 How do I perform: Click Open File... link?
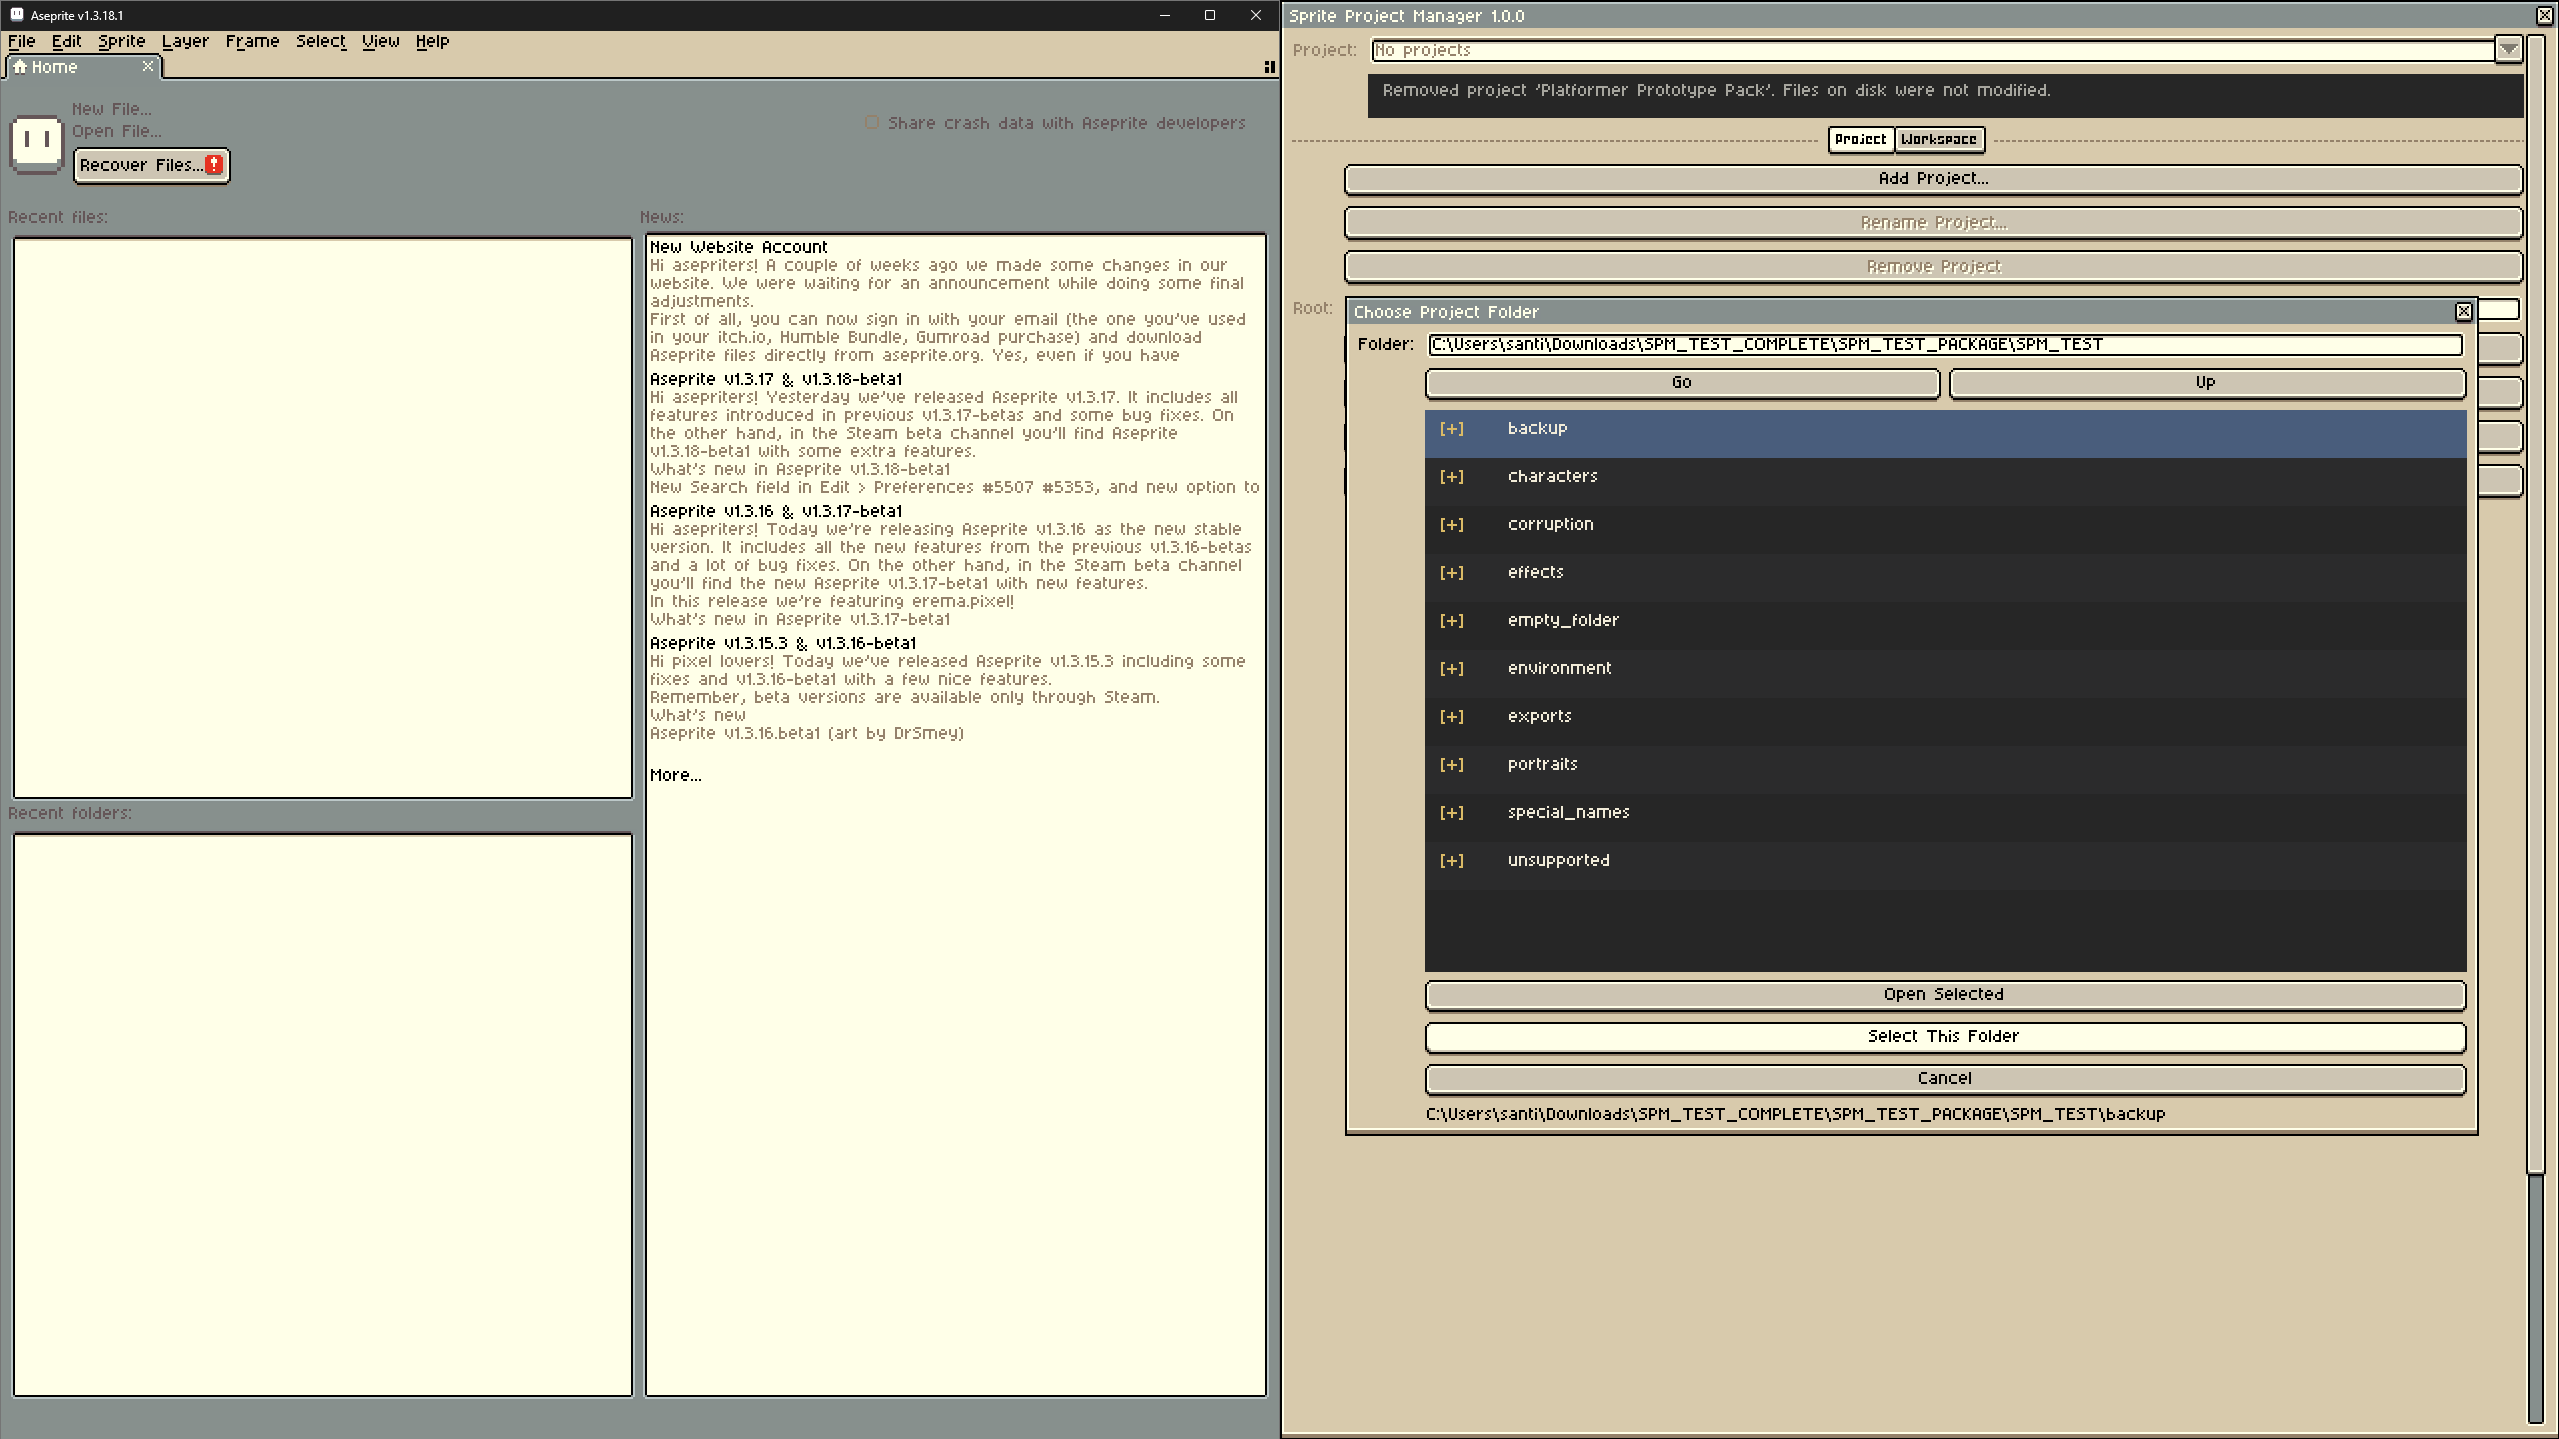coord(116,131)
